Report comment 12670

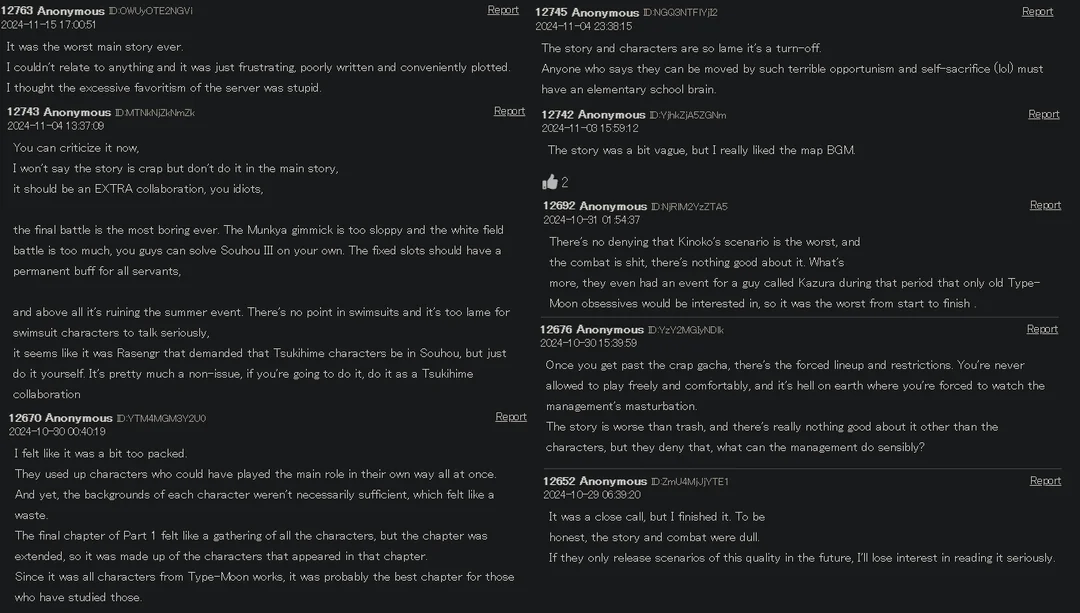[x=510, y=417]
